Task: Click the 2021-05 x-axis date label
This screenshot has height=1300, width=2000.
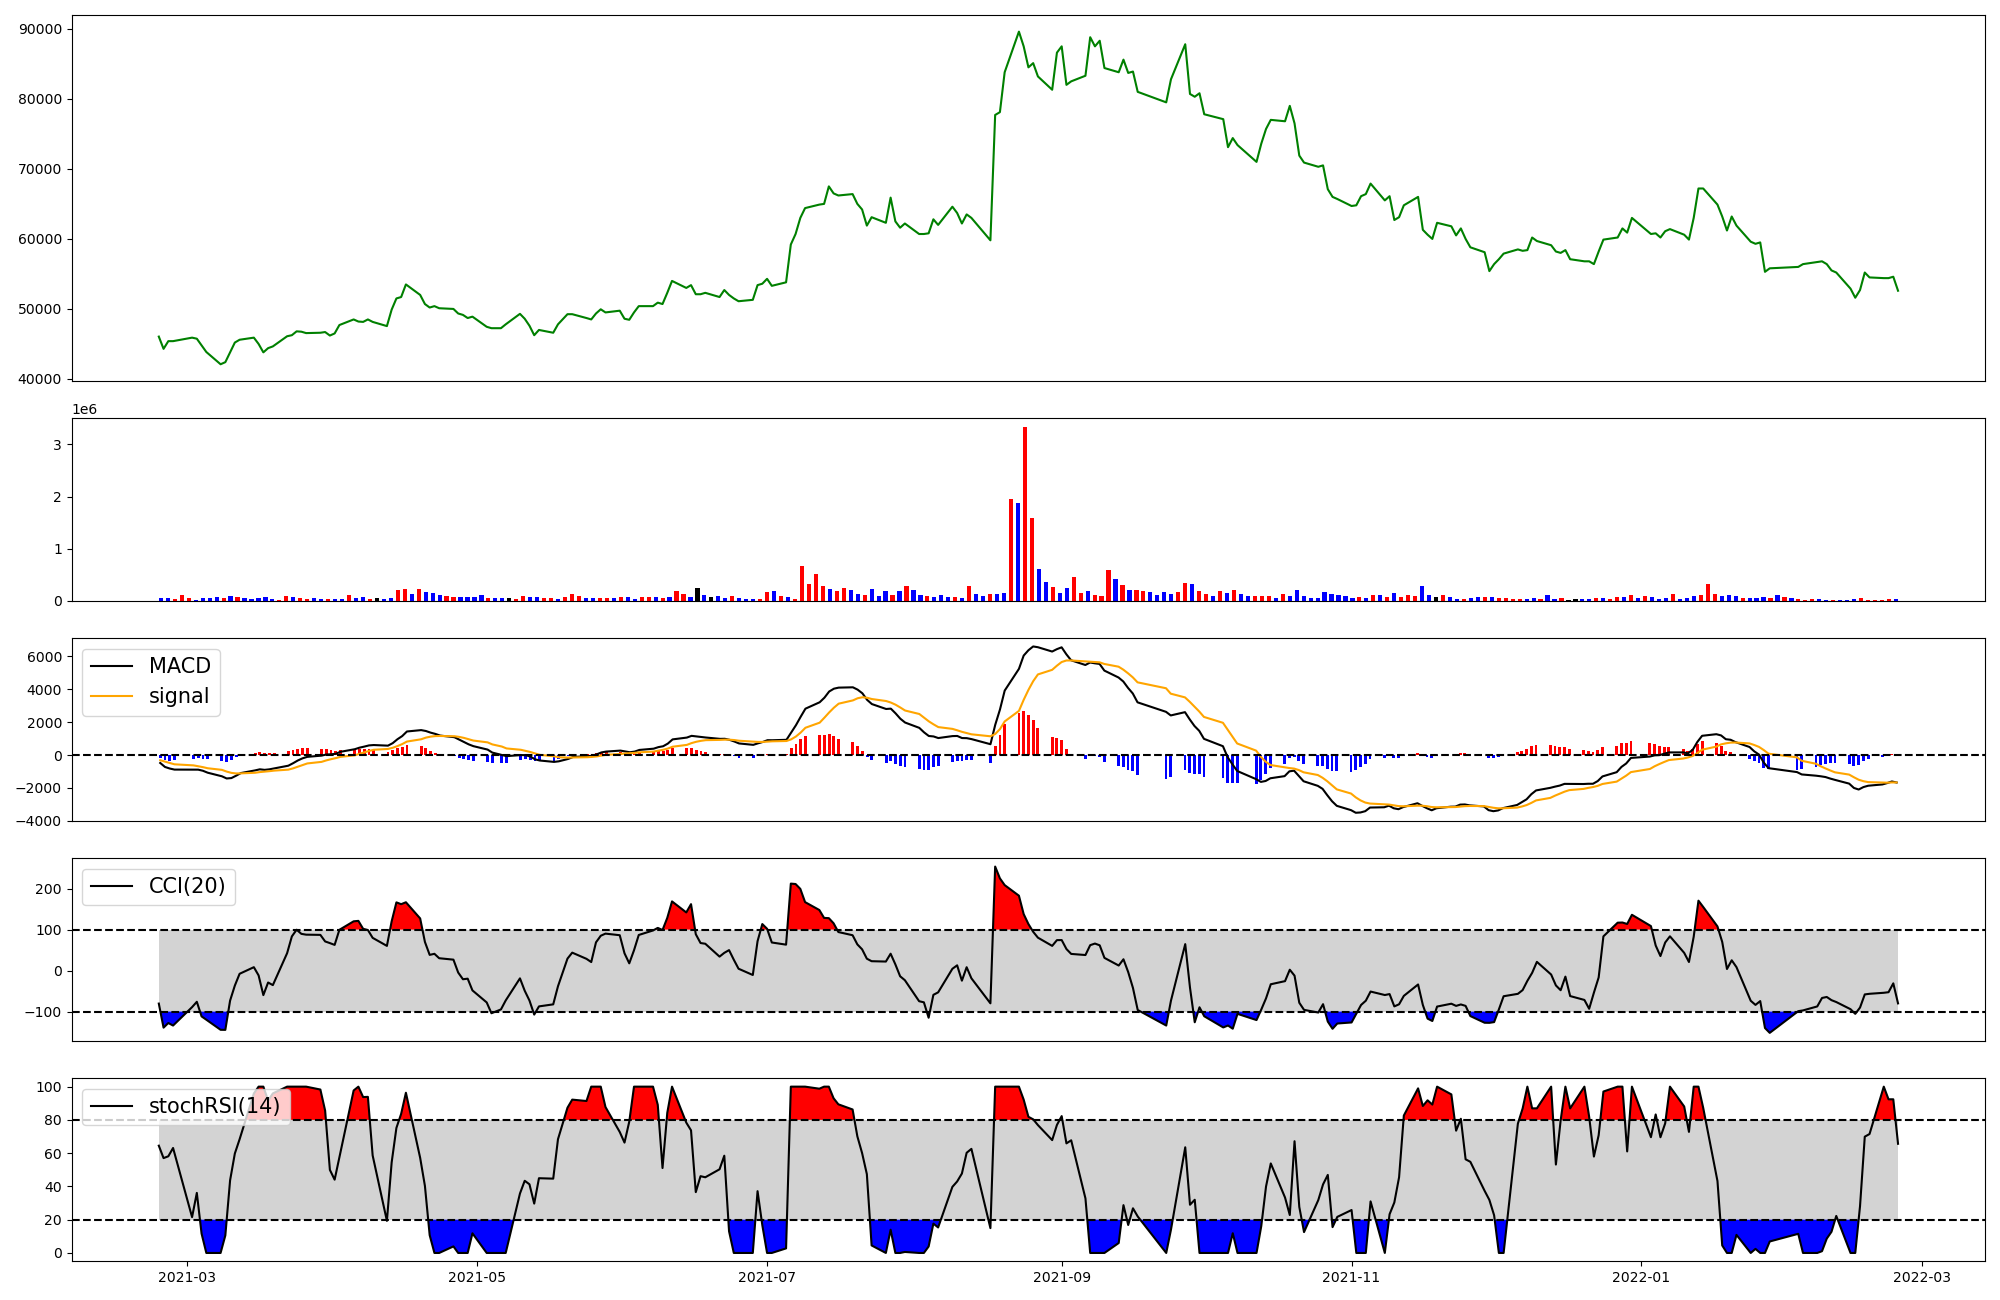Action: tap(477, 1276)
